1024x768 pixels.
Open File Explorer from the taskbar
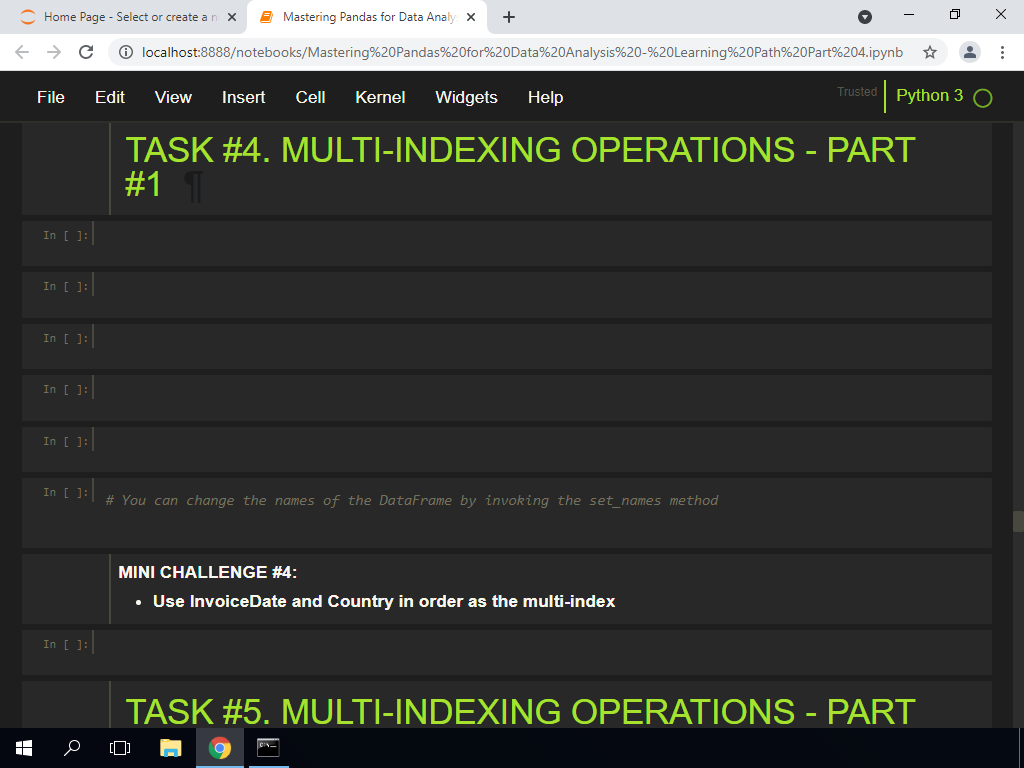click(170, 748)
